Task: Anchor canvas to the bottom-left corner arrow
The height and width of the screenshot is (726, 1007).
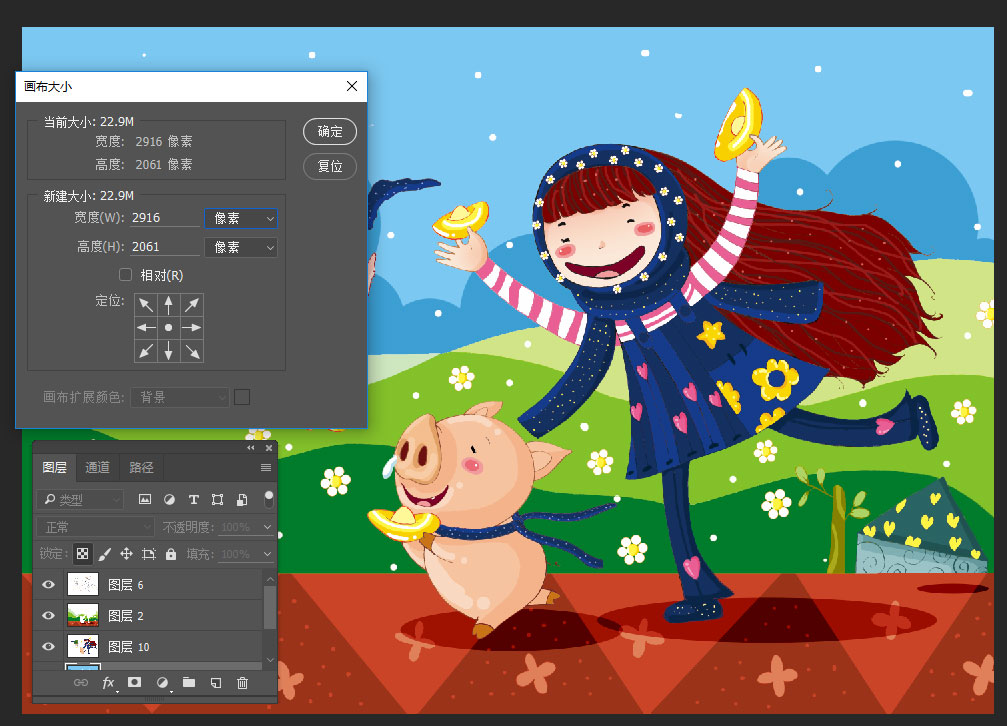Action: [x=146, y=351]
